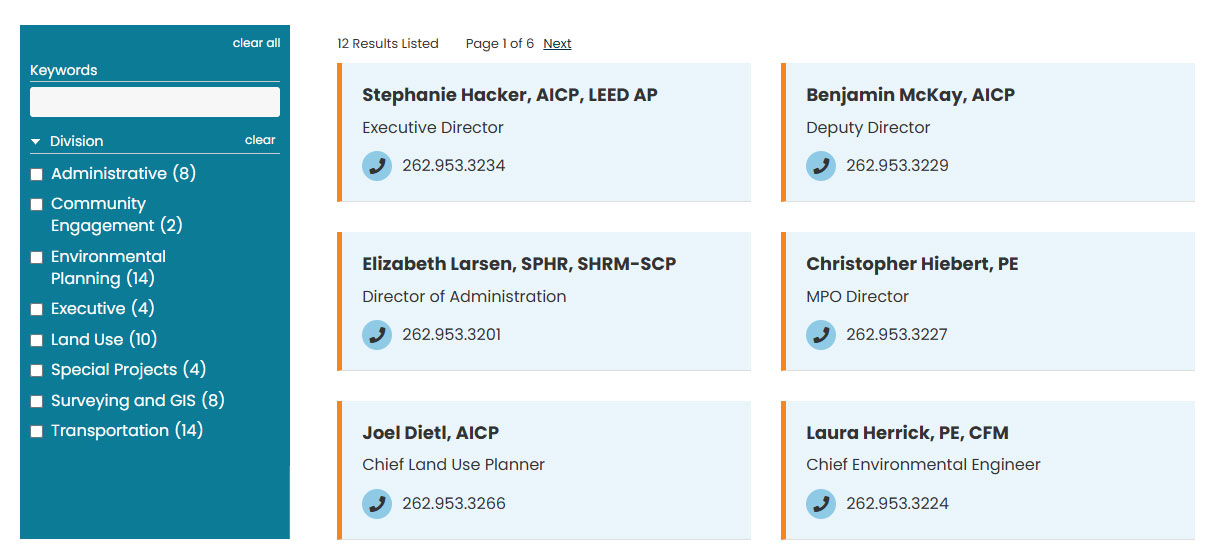Open Stephanie Hacker's staff card

point(509,95)
